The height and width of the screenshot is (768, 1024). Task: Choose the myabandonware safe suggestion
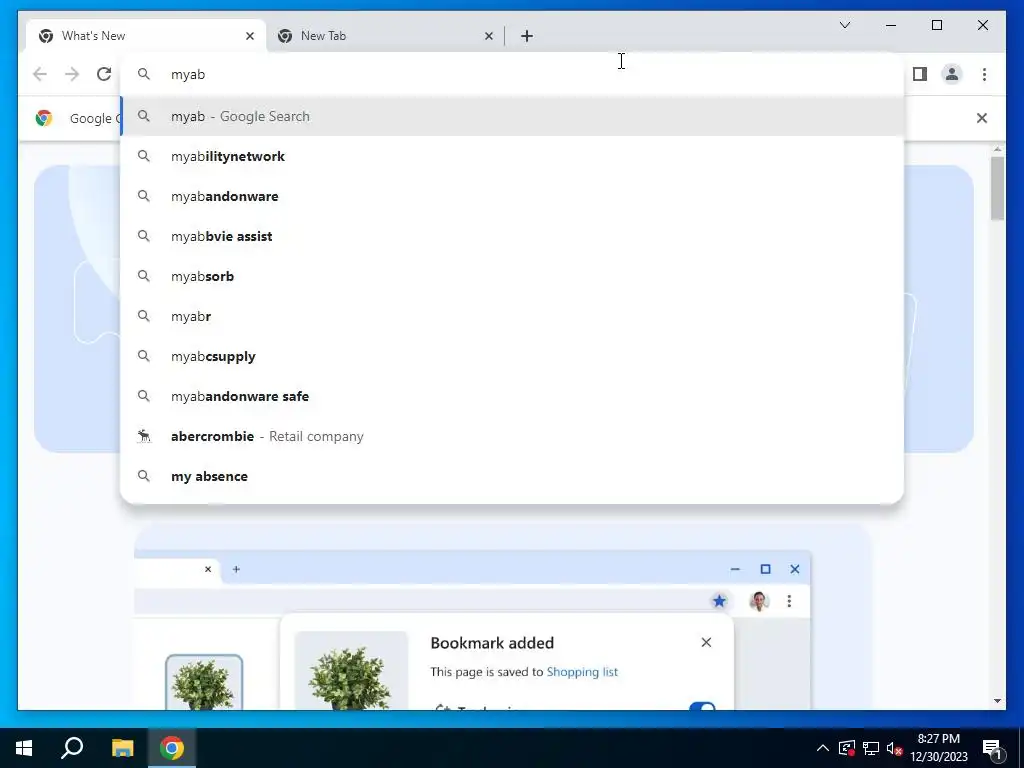pos(513,396)
